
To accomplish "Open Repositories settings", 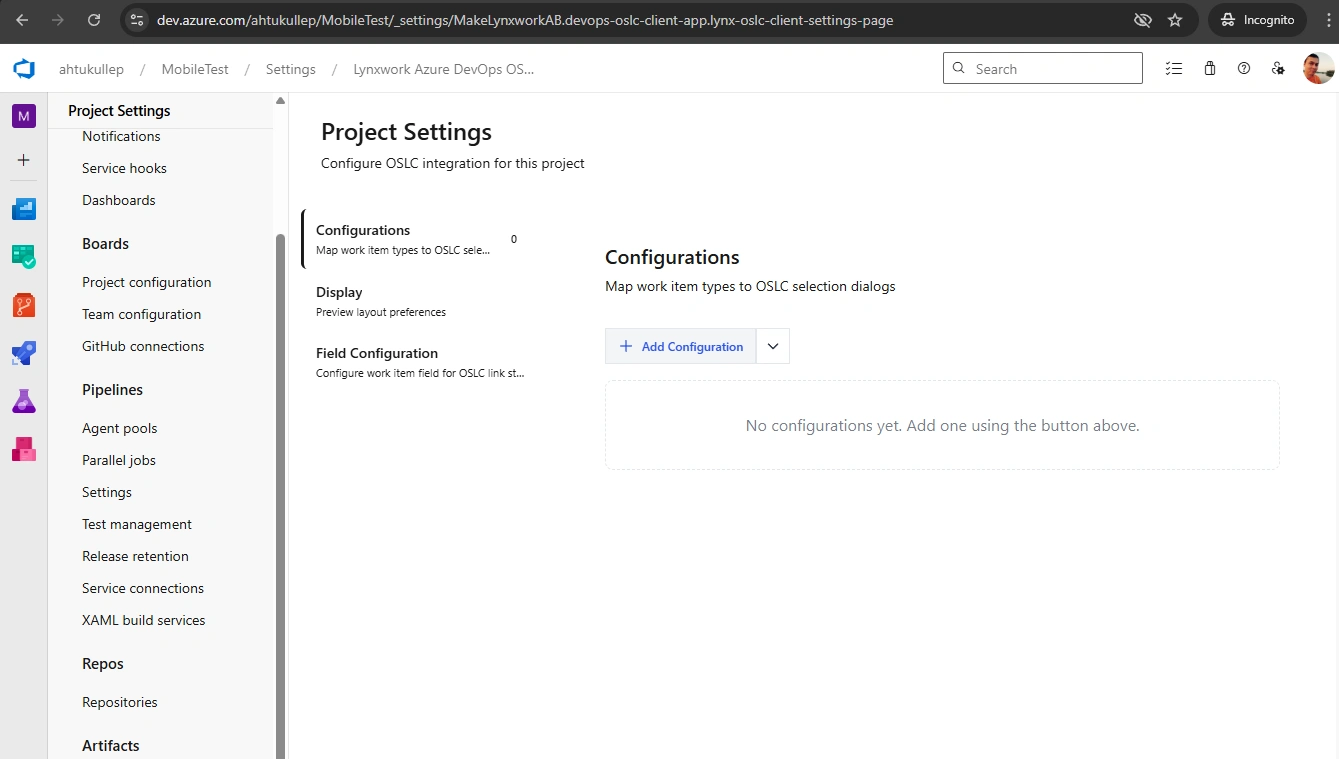I will [120, 702].
